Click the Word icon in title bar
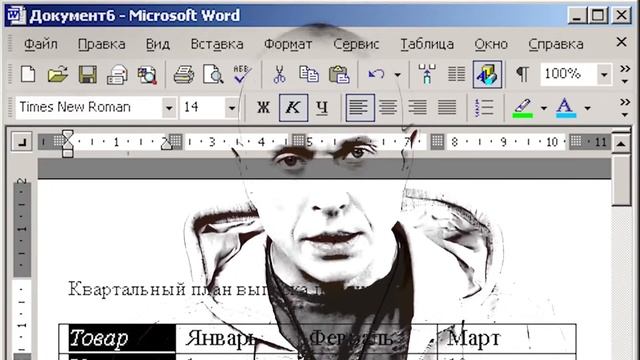Viewport: 640px width, 360px height. [x=15, y=16]
